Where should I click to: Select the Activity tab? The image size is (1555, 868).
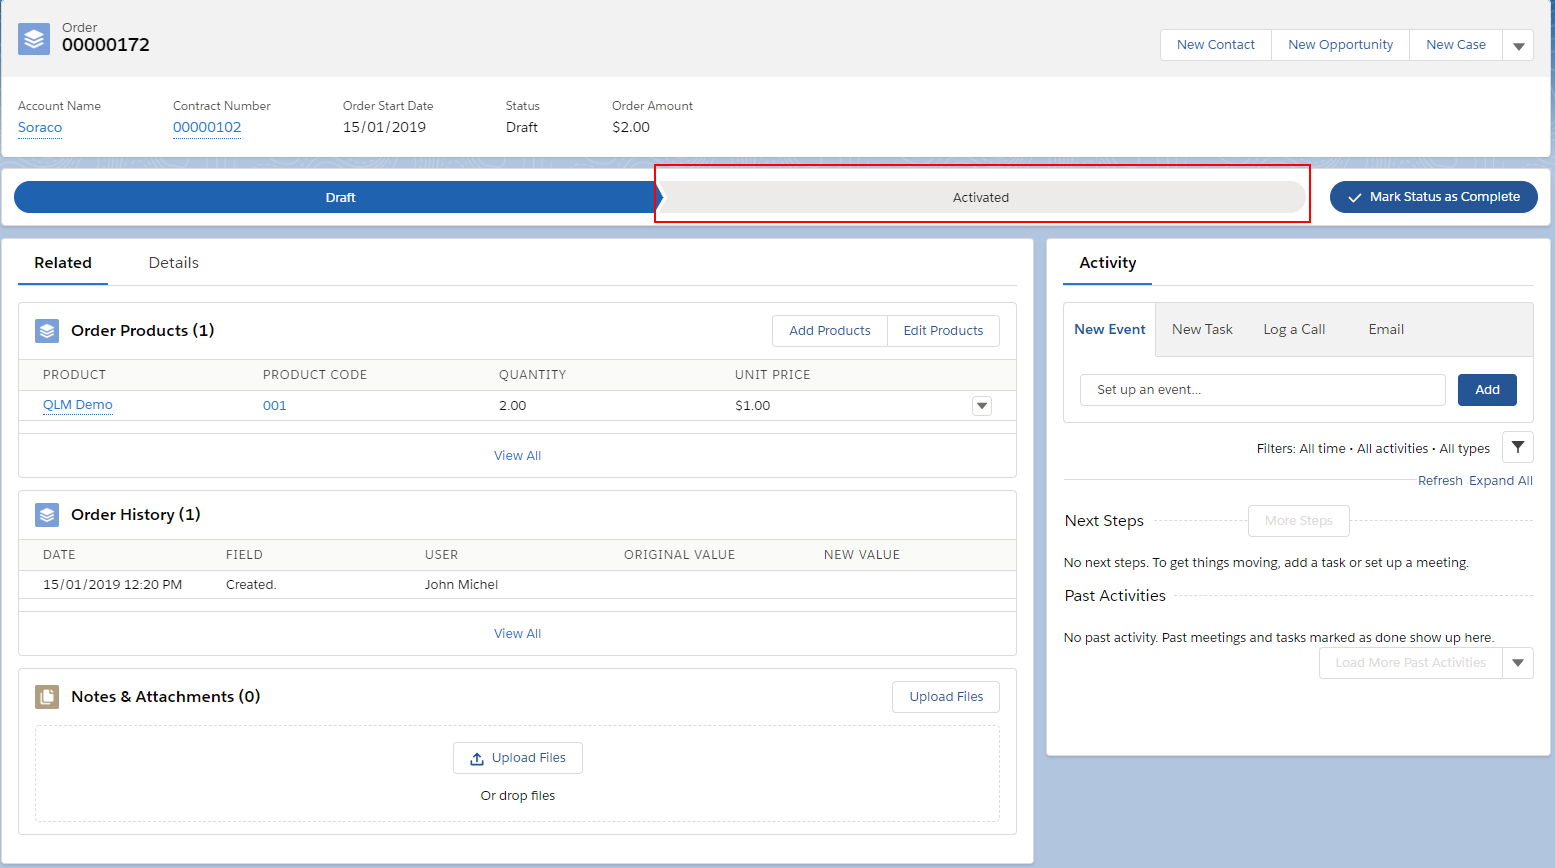coord(1107,263)
